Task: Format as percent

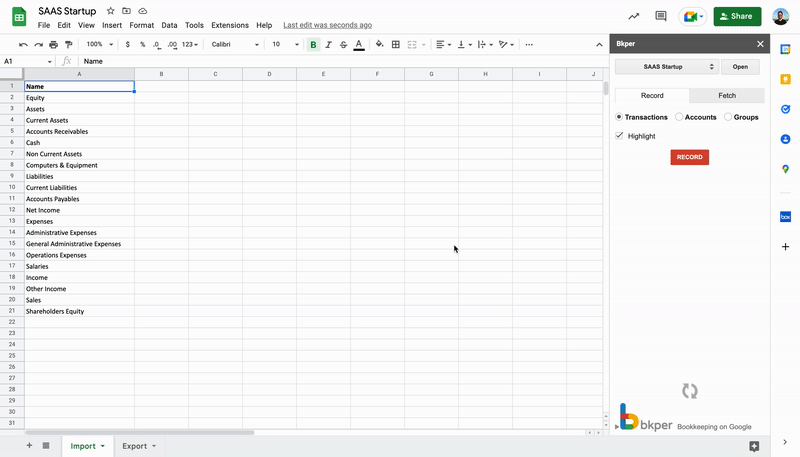Action: (x=142, y=45)
